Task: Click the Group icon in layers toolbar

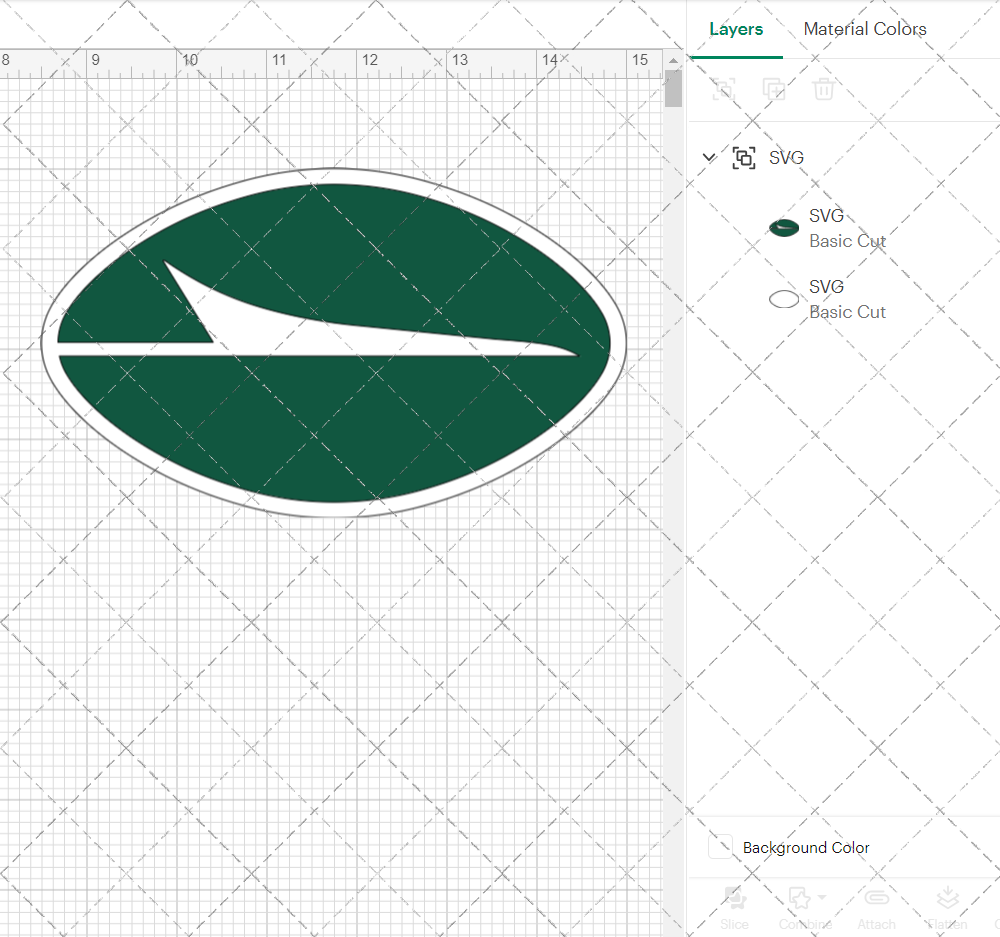Action: click(724, 89)
